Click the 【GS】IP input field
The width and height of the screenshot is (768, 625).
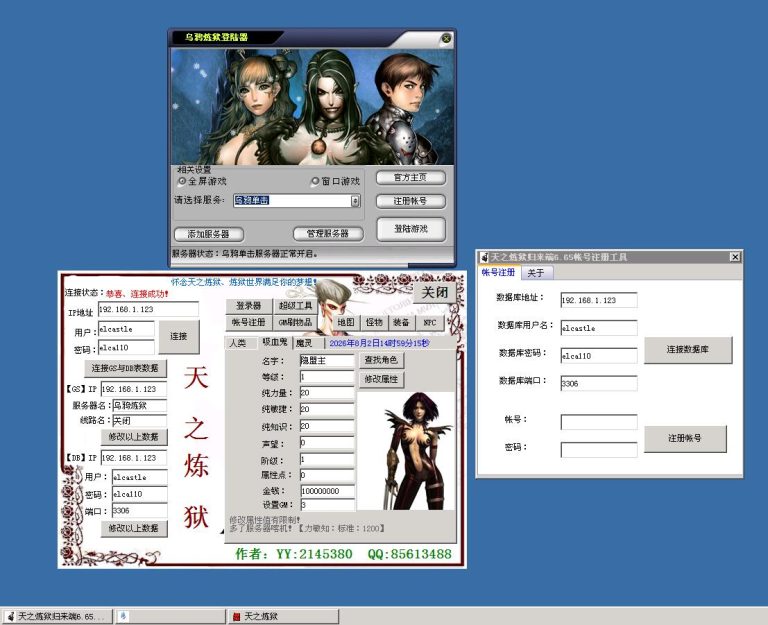pos(134,389)
